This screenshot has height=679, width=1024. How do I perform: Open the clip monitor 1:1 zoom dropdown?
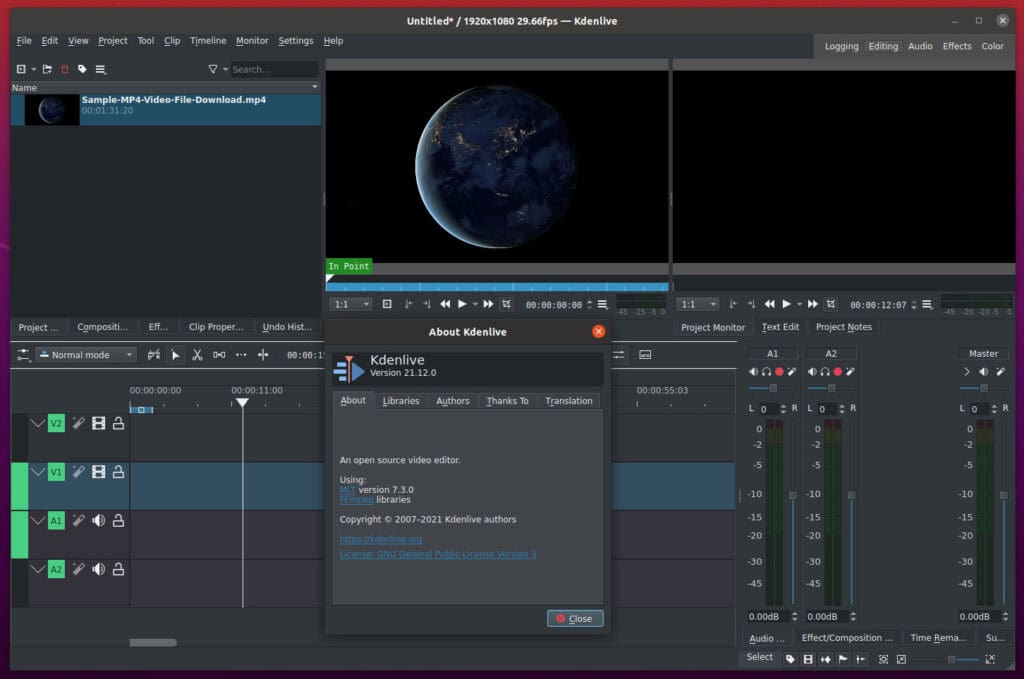(x=351, y=304)
